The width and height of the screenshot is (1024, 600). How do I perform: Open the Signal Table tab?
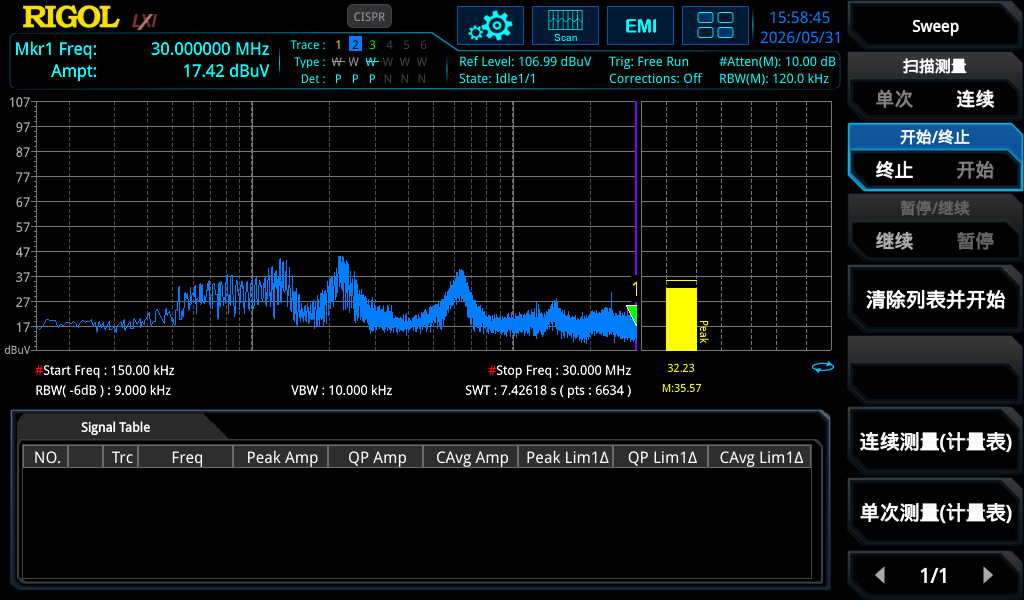point(116,427)
